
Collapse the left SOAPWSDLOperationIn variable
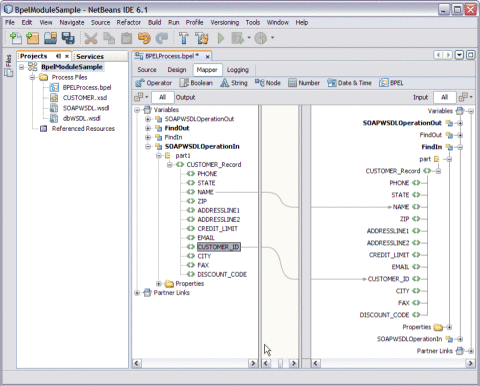pyautogui.click(x=148, y=146)
